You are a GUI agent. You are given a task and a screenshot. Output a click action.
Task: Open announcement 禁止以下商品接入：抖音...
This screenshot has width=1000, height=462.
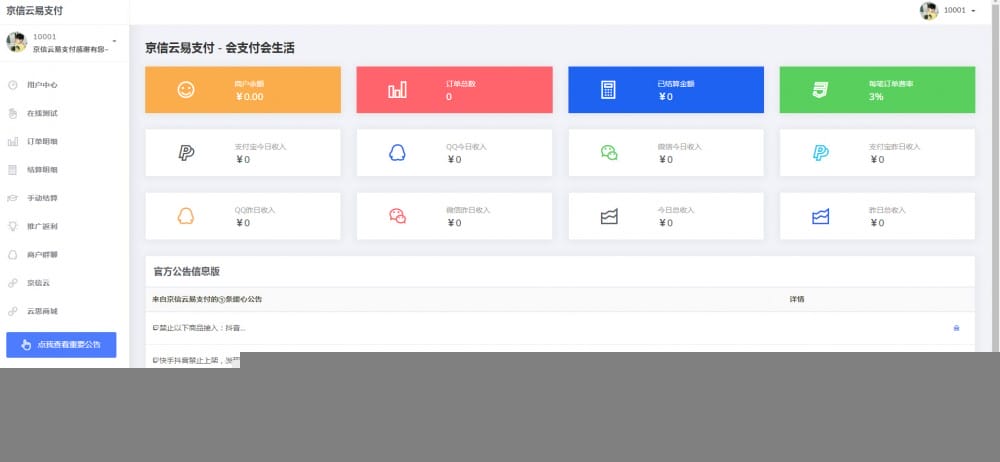199,328
